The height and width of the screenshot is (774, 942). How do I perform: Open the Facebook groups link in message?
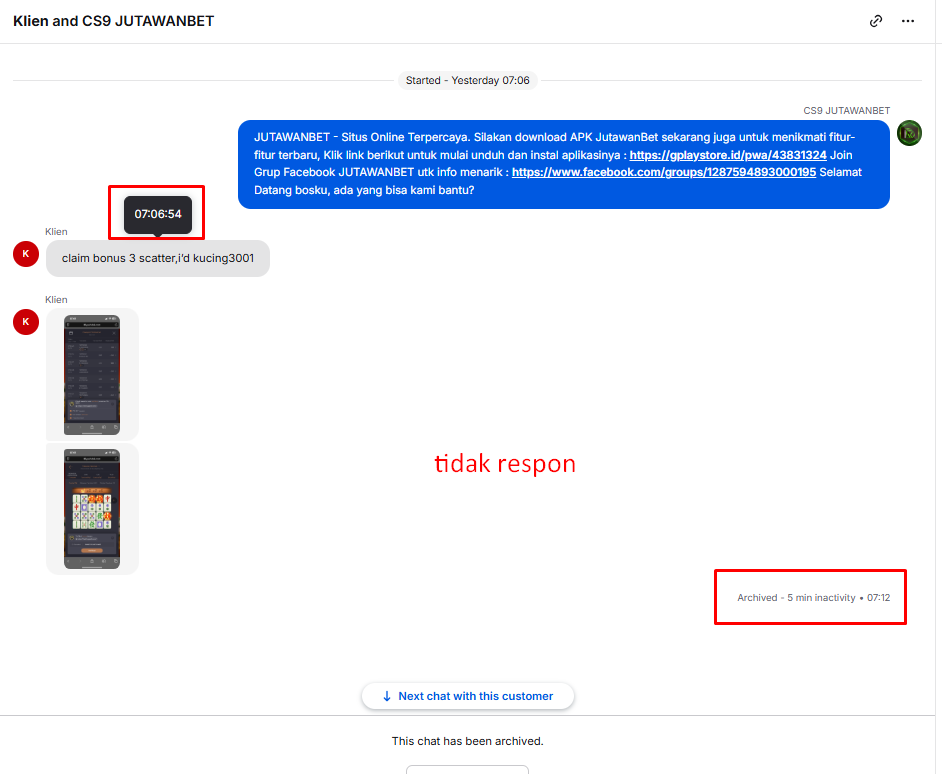click(x=663, y=172)
